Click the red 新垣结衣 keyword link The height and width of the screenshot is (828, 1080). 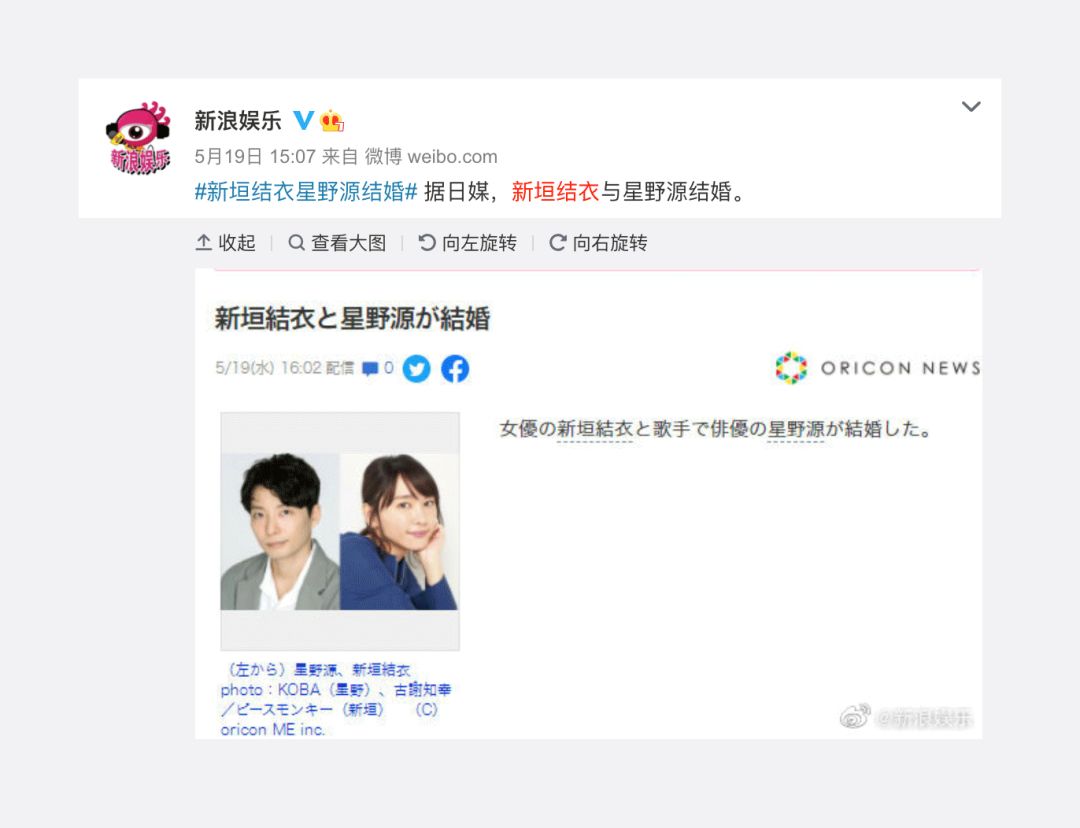coord(555,192)
